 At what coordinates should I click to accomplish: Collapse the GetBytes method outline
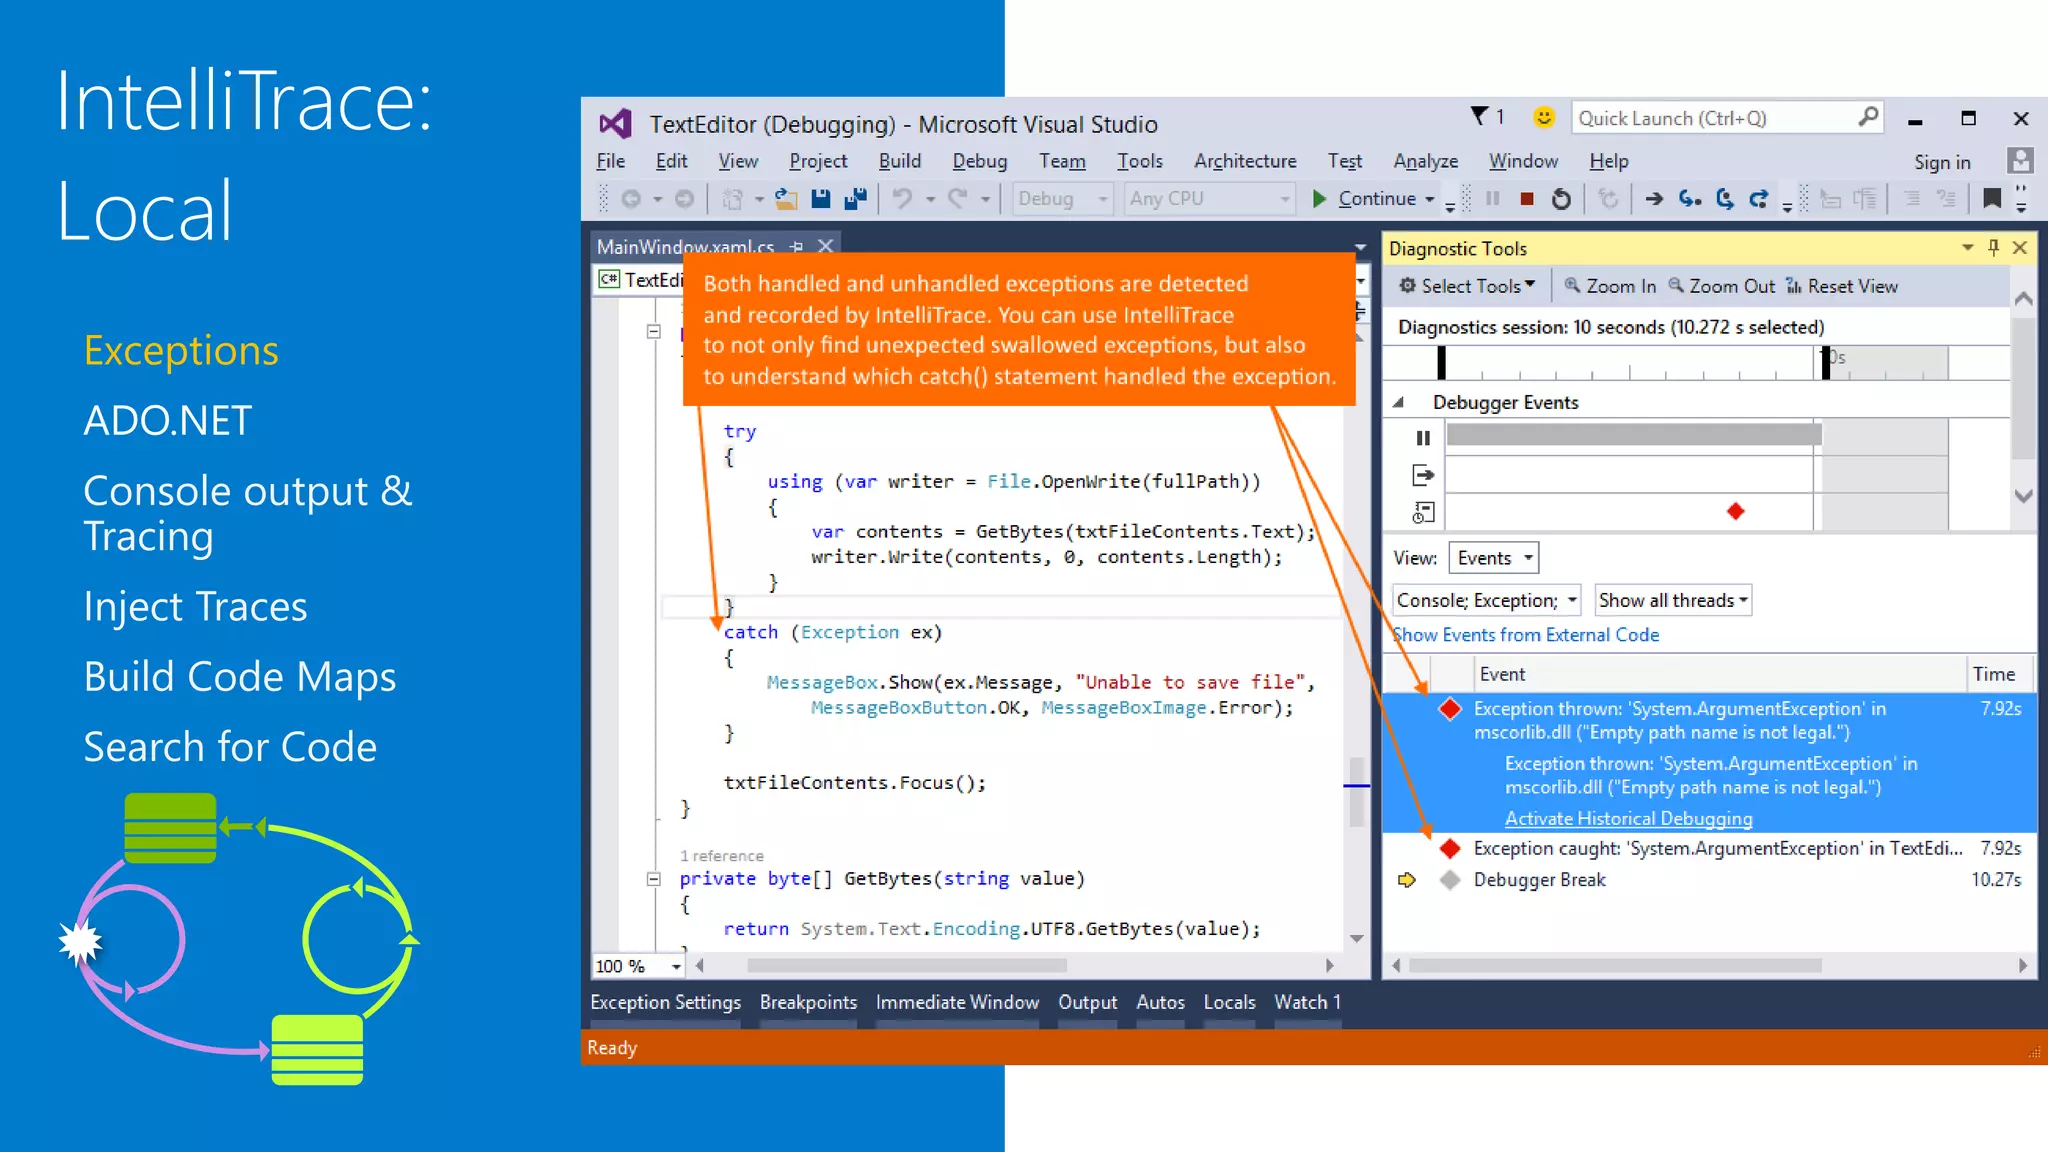tap(653, 879)
